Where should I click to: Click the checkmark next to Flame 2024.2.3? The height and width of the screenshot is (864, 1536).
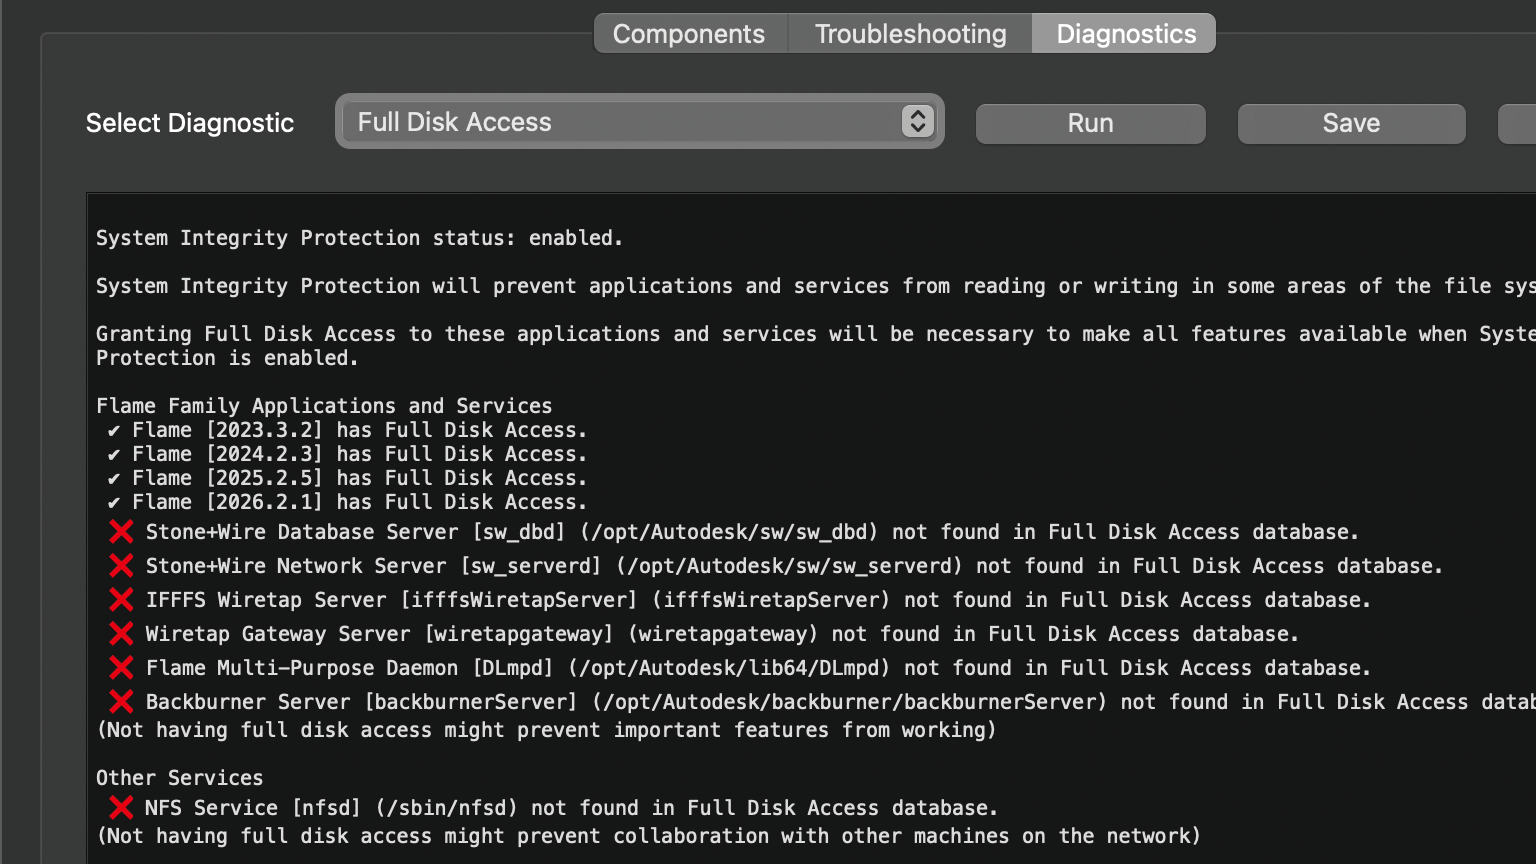(114, 455)
